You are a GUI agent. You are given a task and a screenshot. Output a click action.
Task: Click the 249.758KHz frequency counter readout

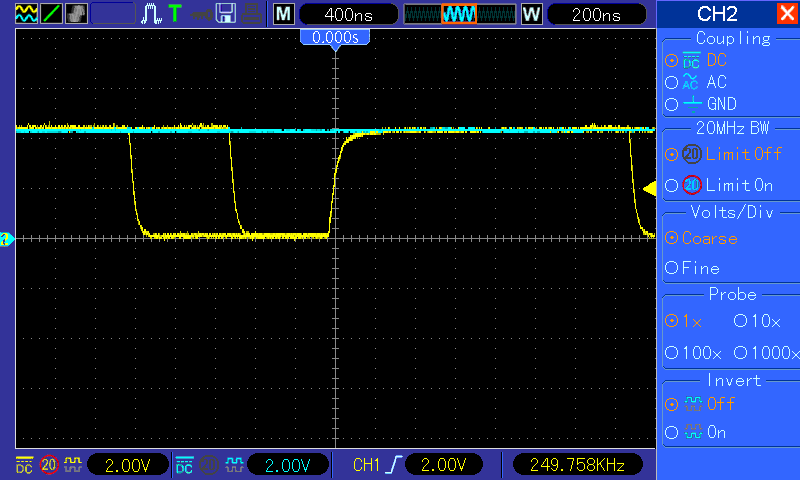coord(577,465)
